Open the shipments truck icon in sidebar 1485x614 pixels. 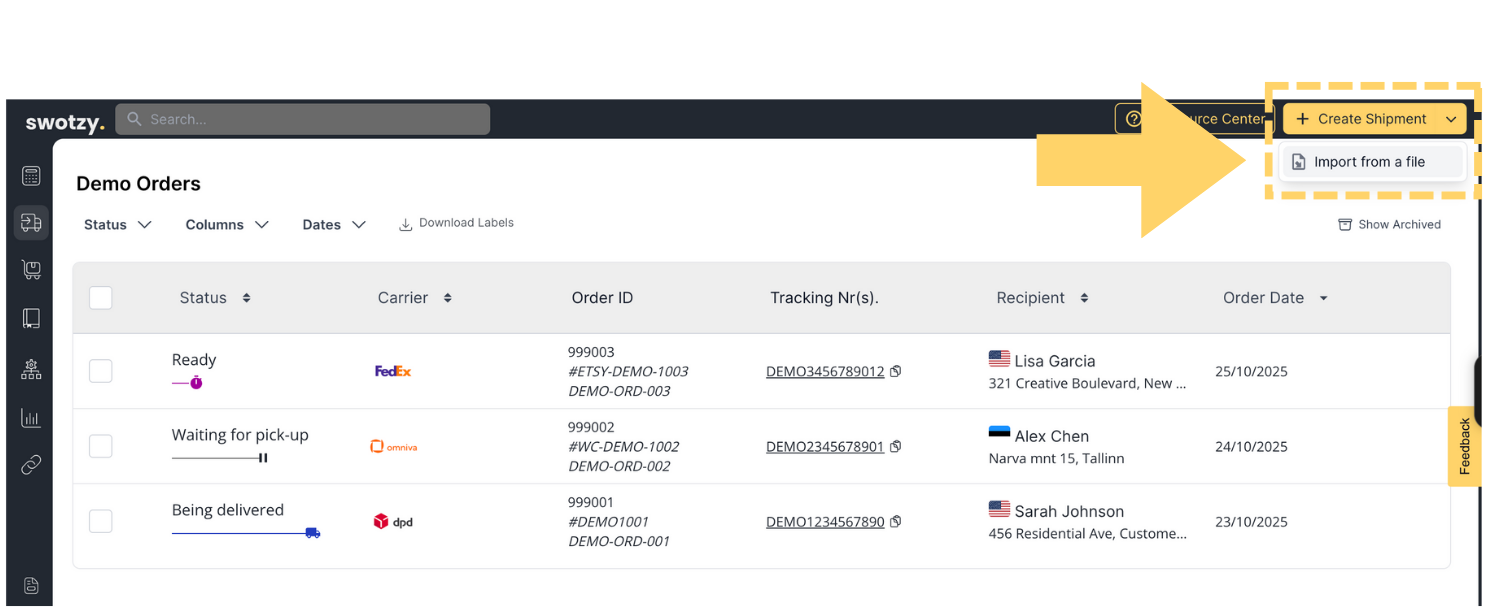(x=31, y=223)
